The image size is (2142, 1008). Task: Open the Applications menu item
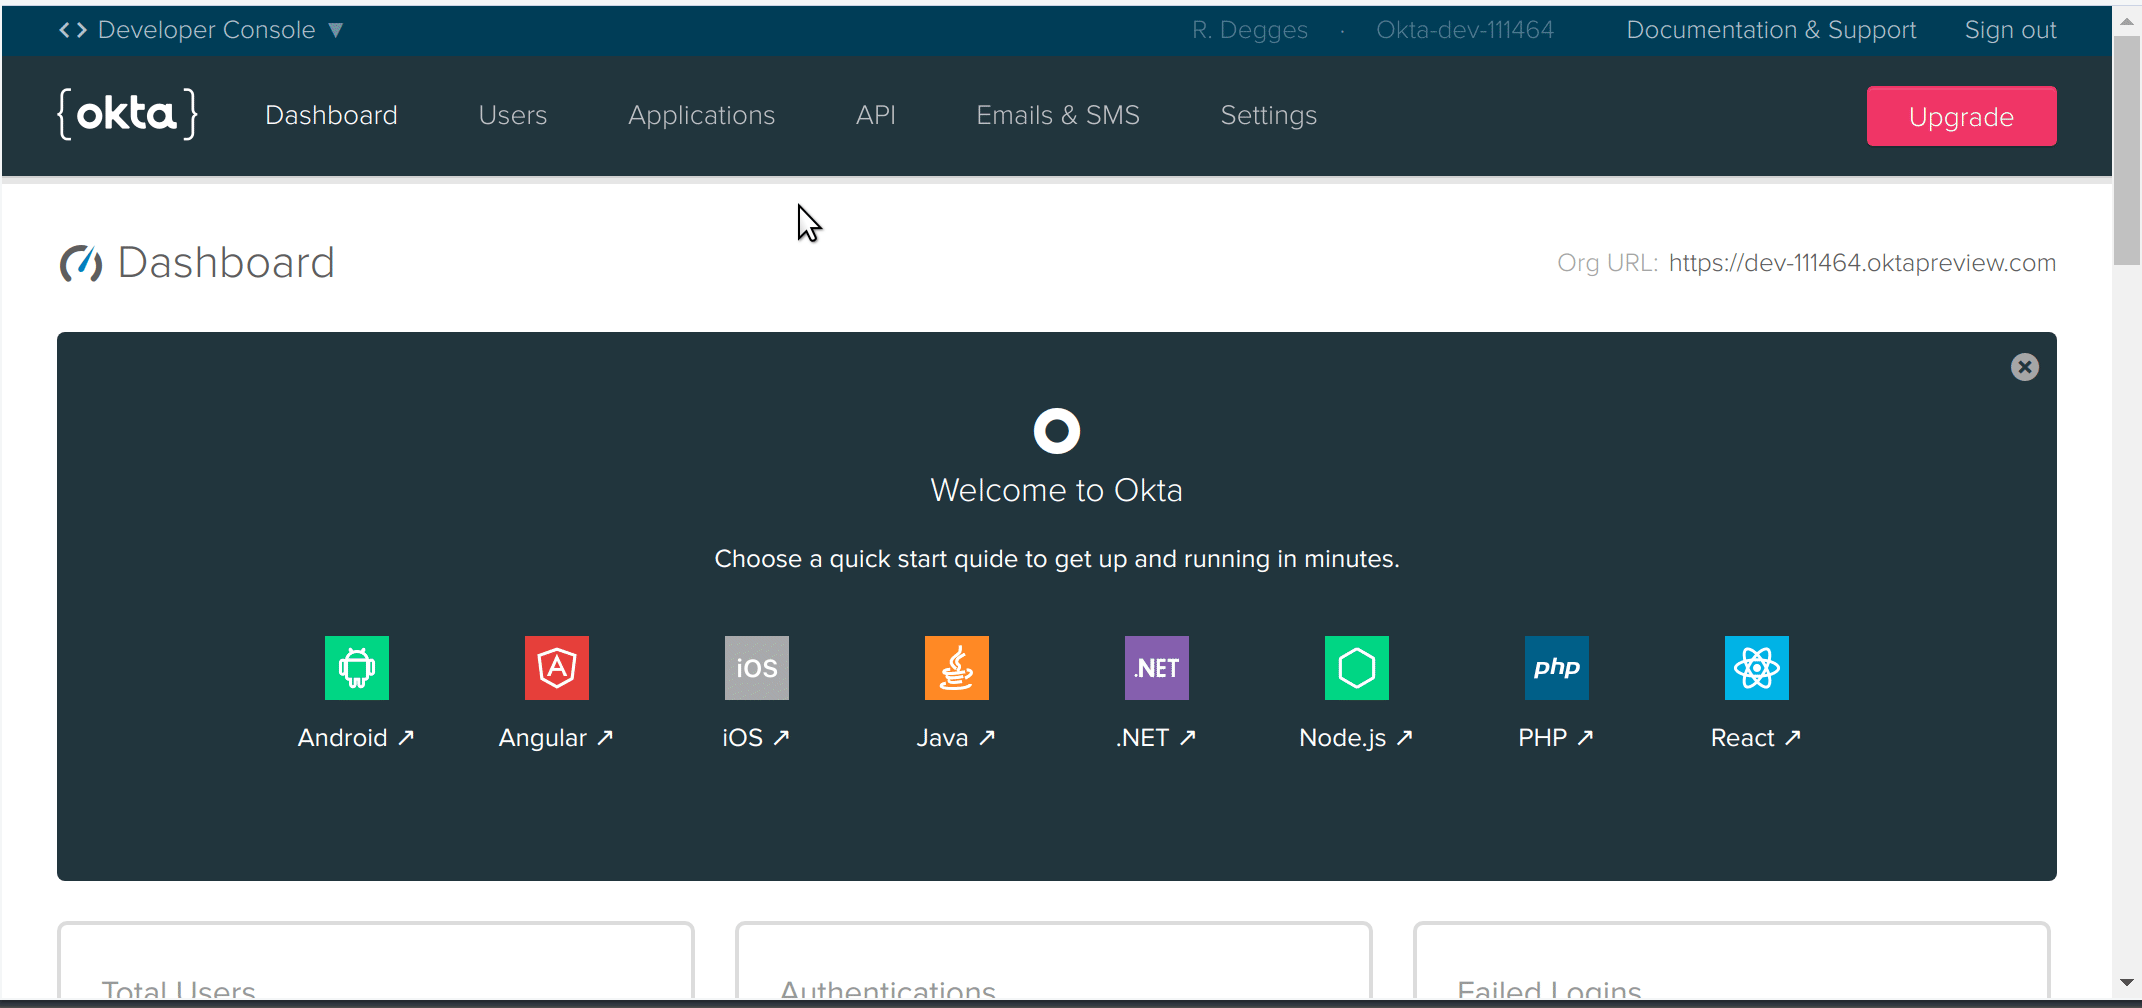click(x=701, y=115)
